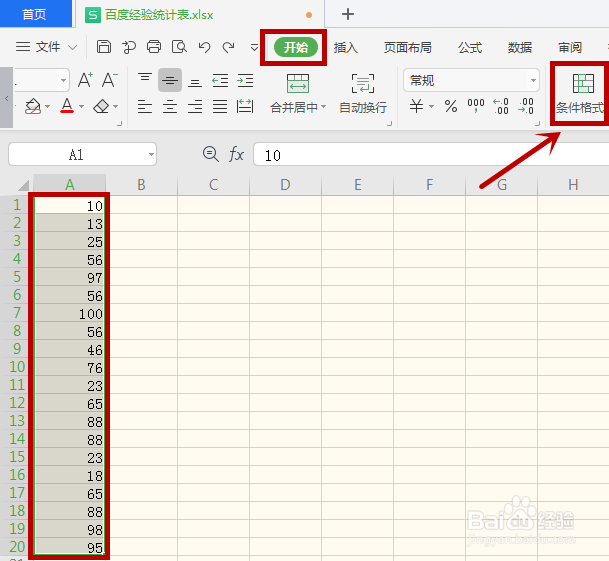Viewport: 609px width, 561px height.
Task: Increase font size with A+ icon
Action: tap(85, 80)
